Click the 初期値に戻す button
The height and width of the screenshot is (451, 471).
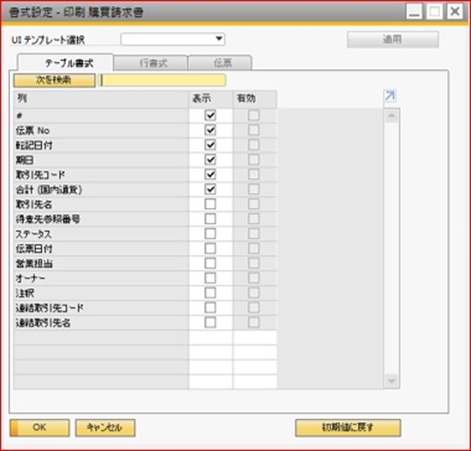[x=348, y=428]
